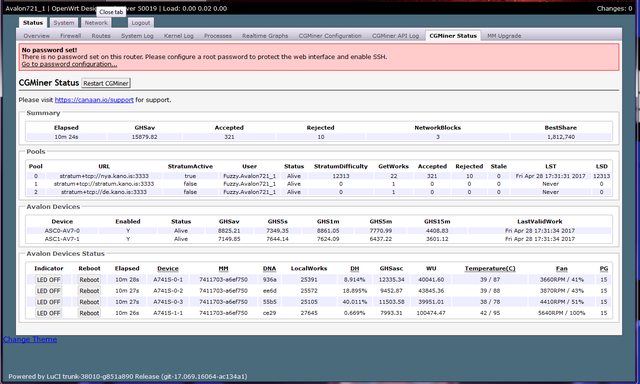Open the canaan.io support link
The height and width of the screenshot is (384, 640).
coord(94,100)
